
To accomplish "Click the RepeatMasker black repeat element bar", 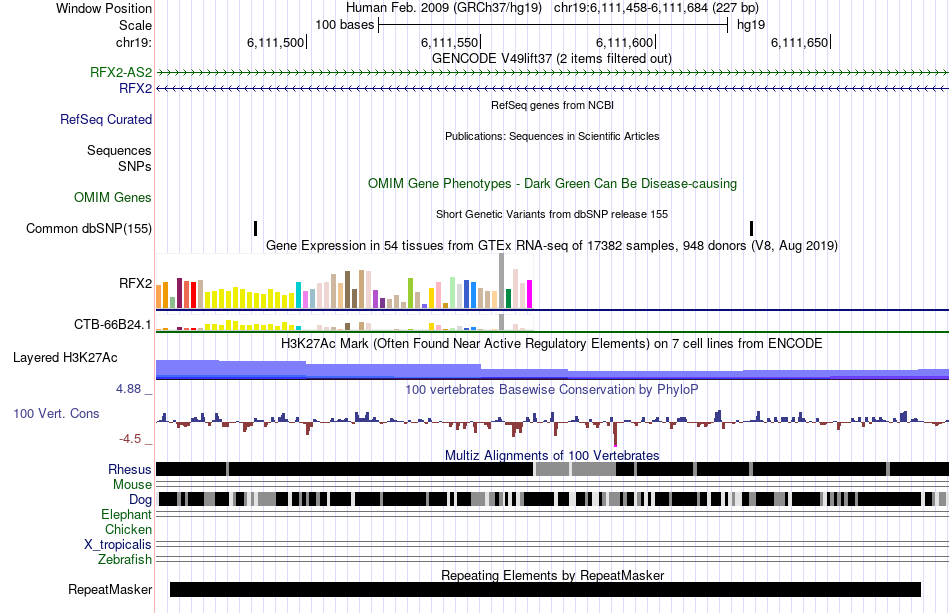I will pyautogui.click(x=545, y=589).
